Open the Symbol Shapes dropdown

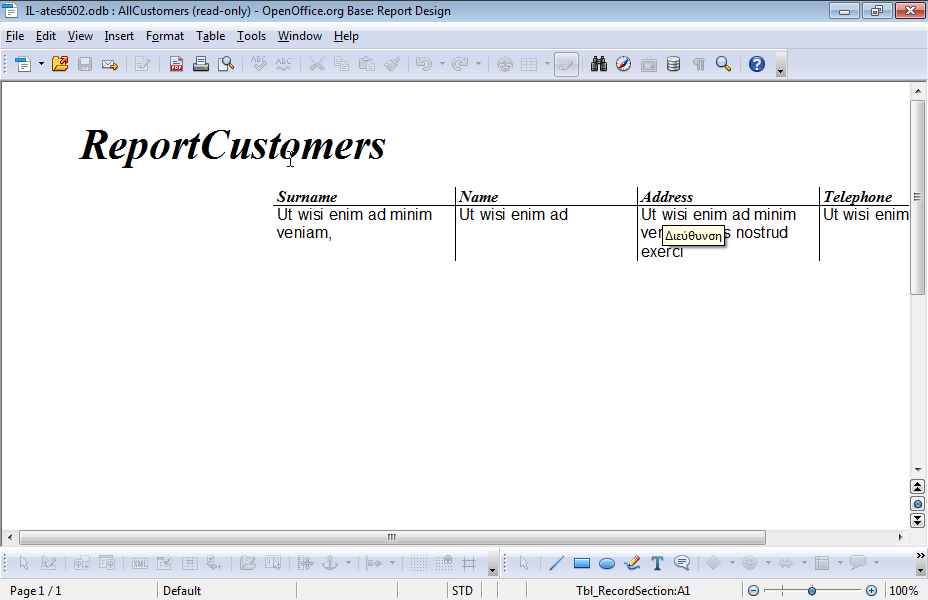point(768,563)
